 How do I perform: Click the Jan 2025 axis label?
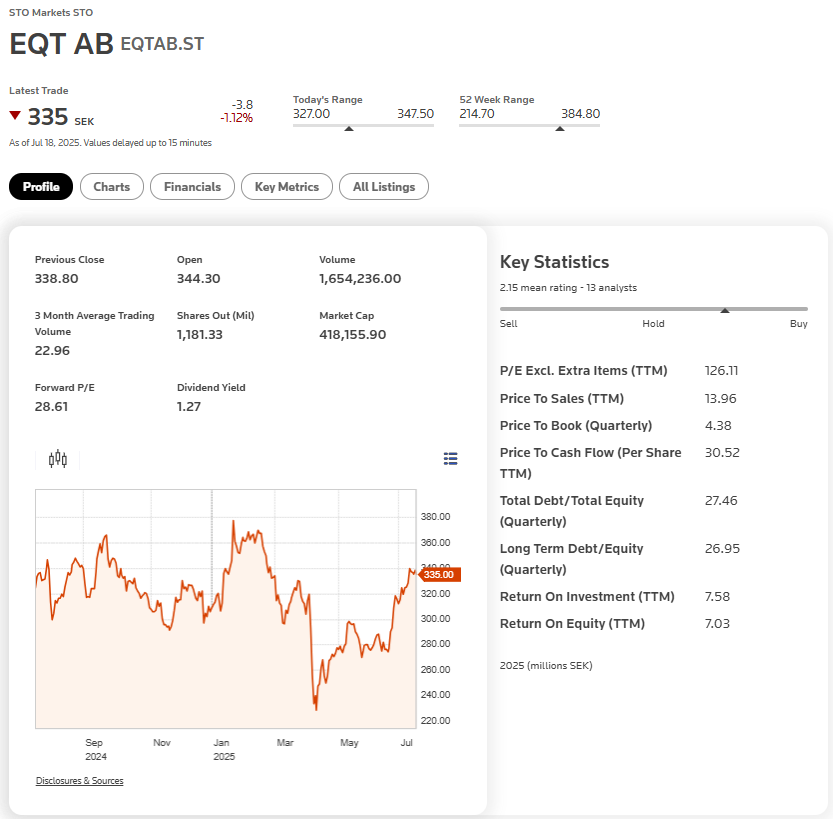click(x=224, y=749)
